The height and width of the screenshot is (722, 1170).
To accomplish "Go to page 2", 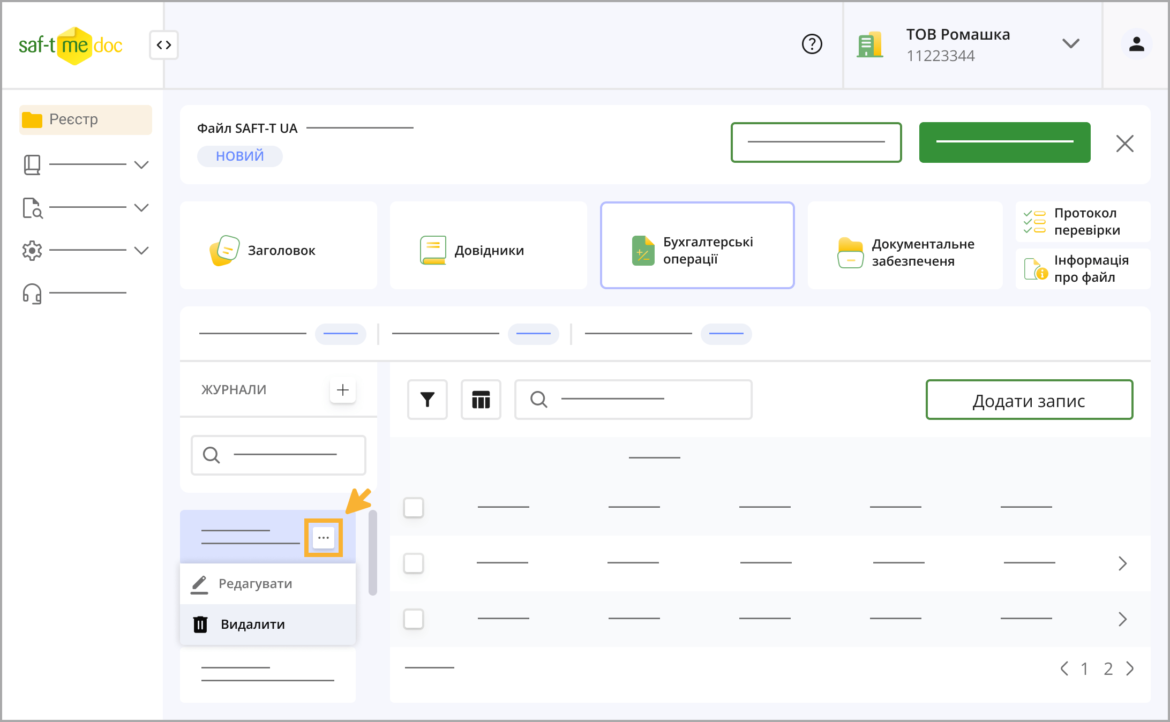I will tap(1108, 668).
